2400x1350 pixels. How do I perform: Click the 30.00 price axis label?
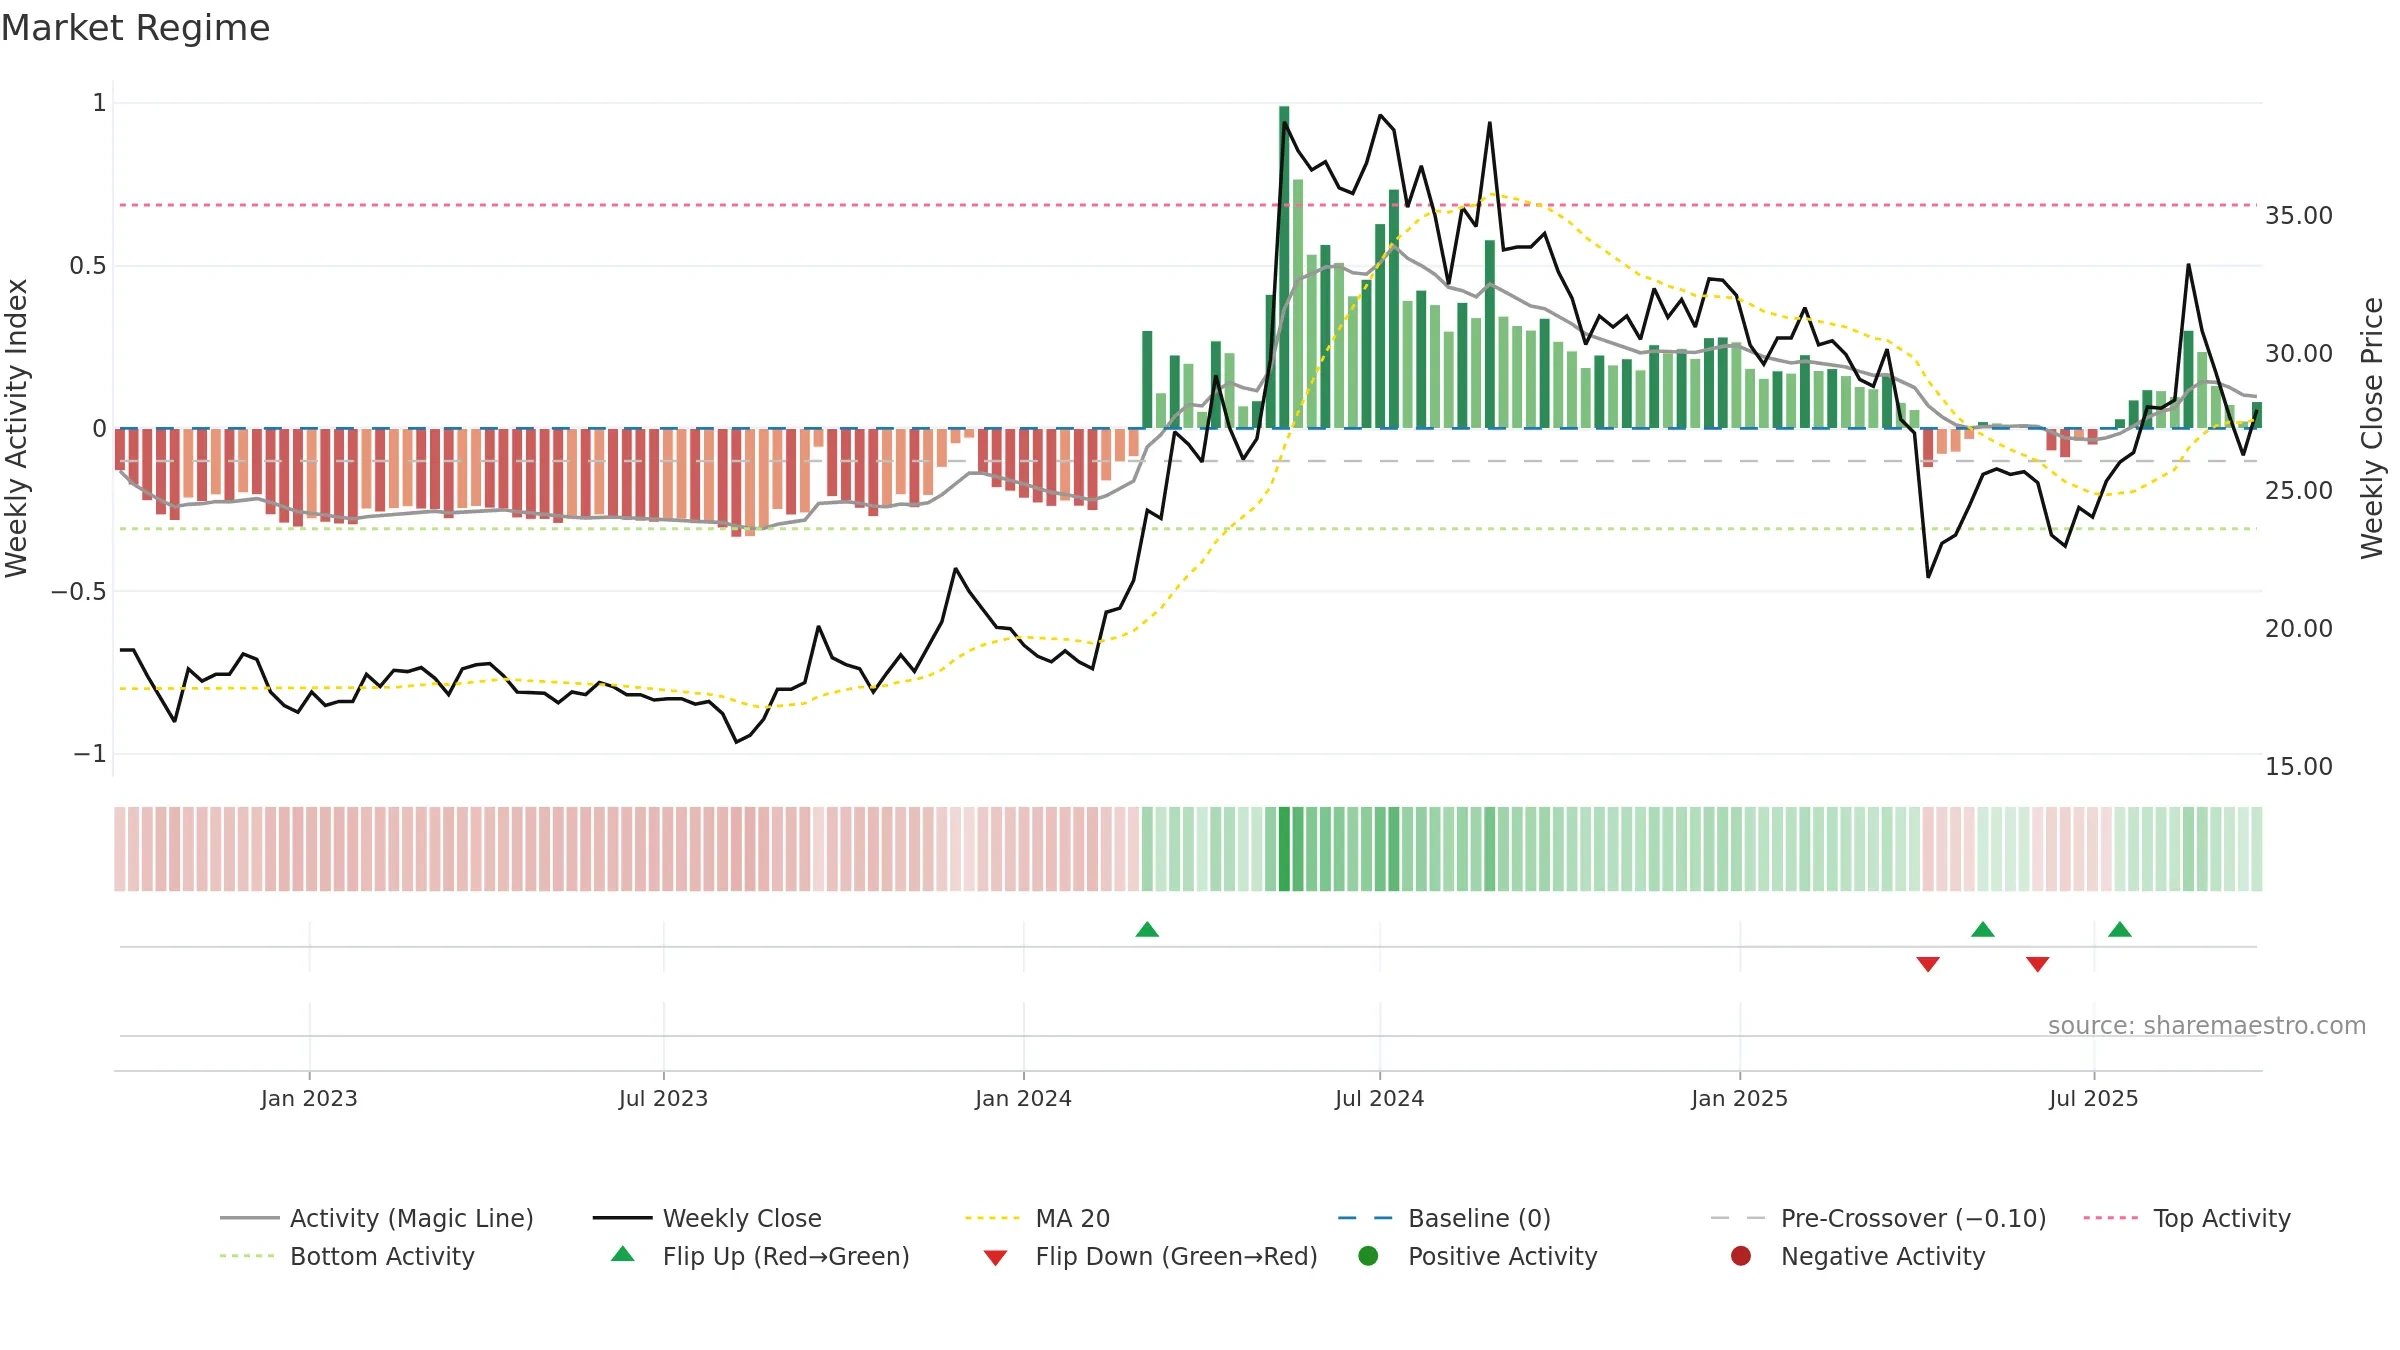pyautogui.click(x=2298, y=354)
